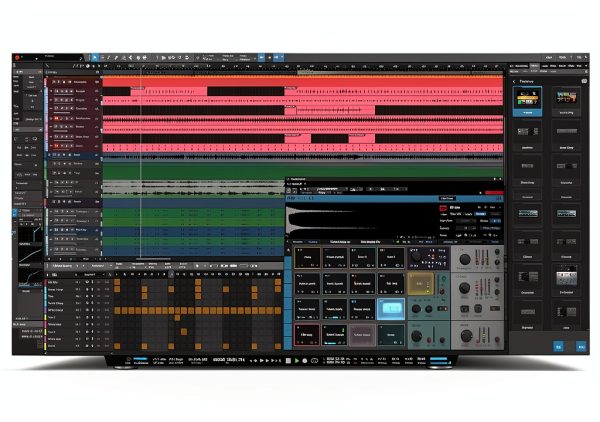Viewport: 600px width, 422px height.
Task: Open the Snap mode dropdown in the toolbar
Action: click(247, 57)
